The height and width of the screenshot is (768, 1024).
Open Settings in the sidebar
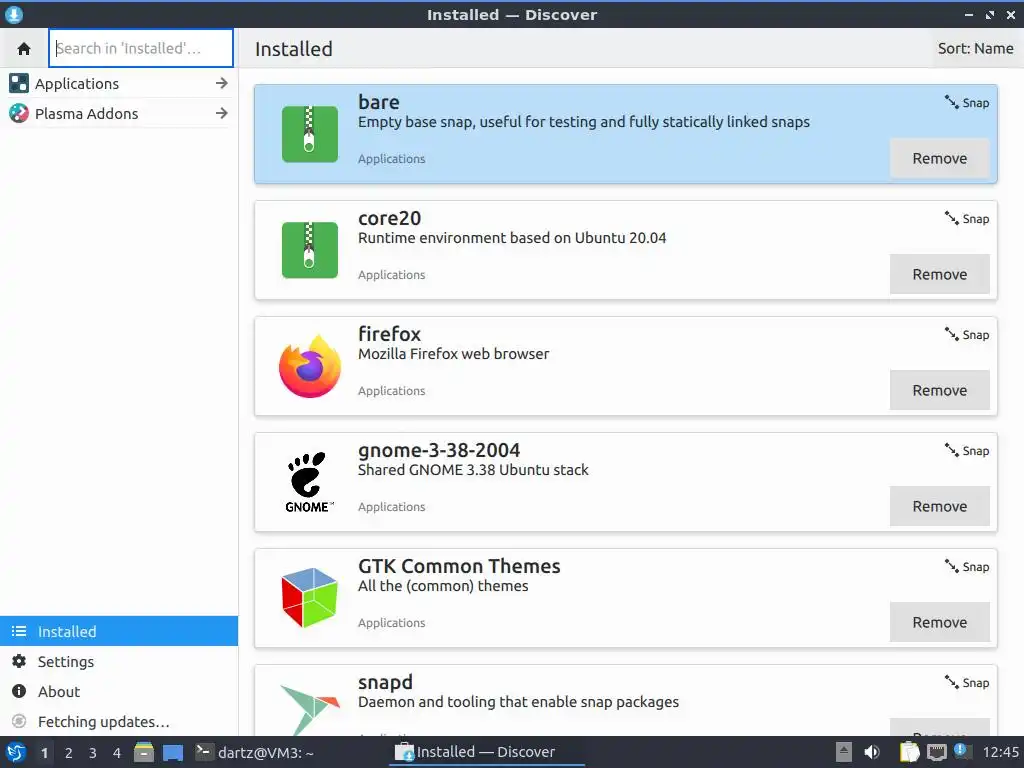click(x=119, y=662)
